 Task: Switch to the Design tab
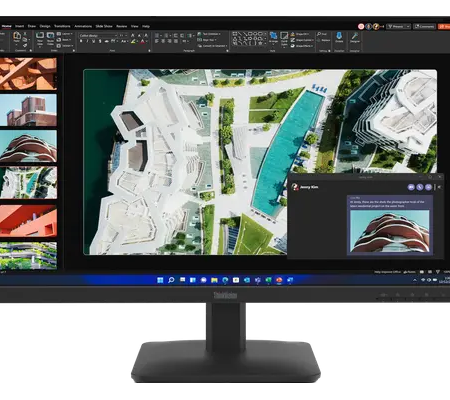tap(45, 26)
